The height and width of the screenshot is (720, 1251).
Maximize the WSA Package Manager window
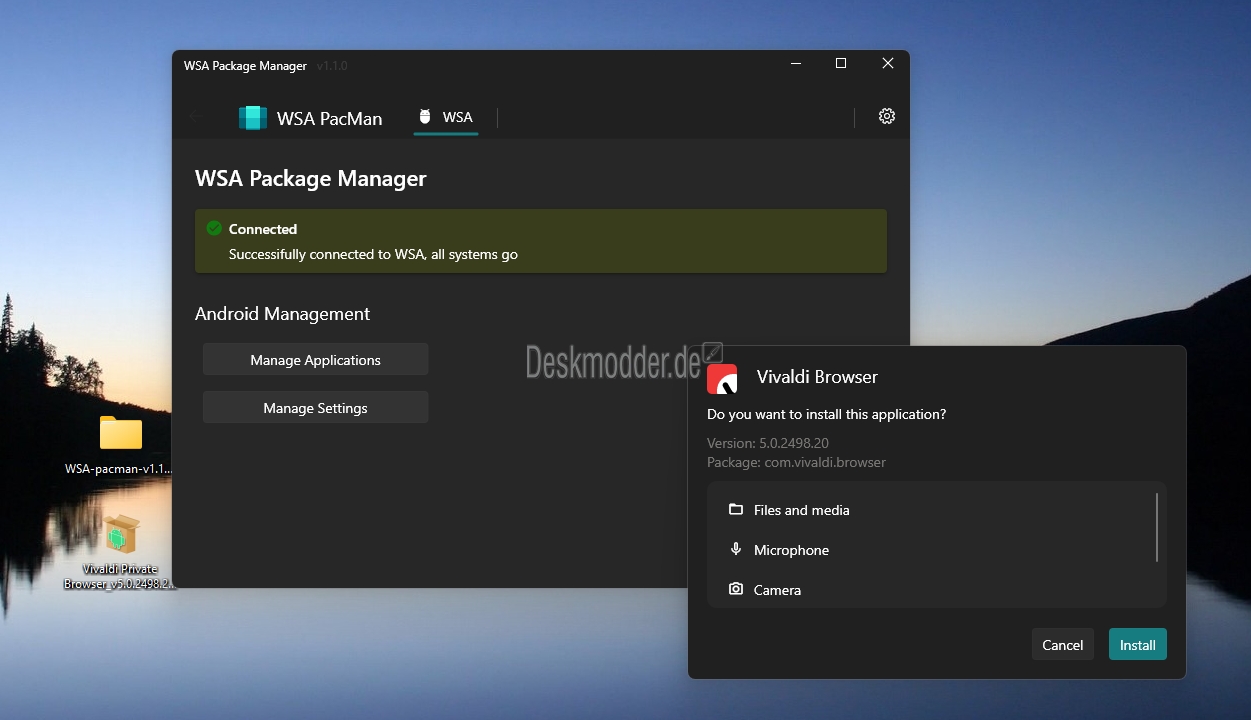pos(841,63)
